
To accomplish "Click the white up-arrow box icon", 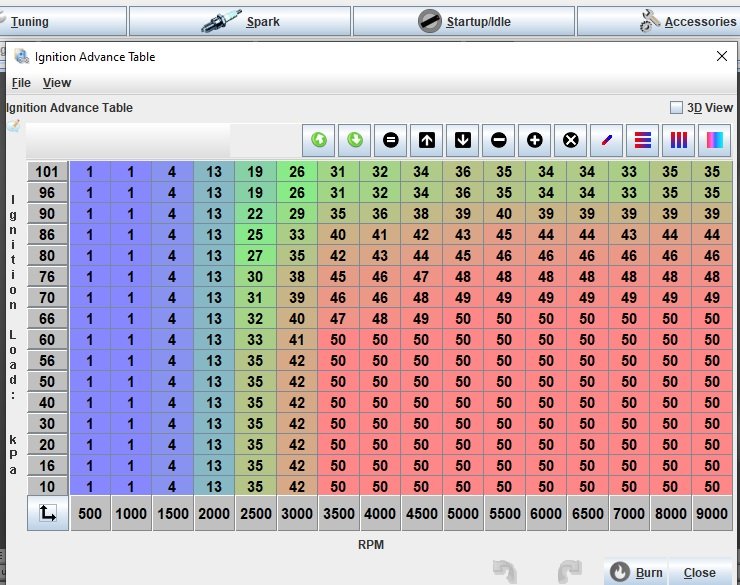I will click(427, 140).
